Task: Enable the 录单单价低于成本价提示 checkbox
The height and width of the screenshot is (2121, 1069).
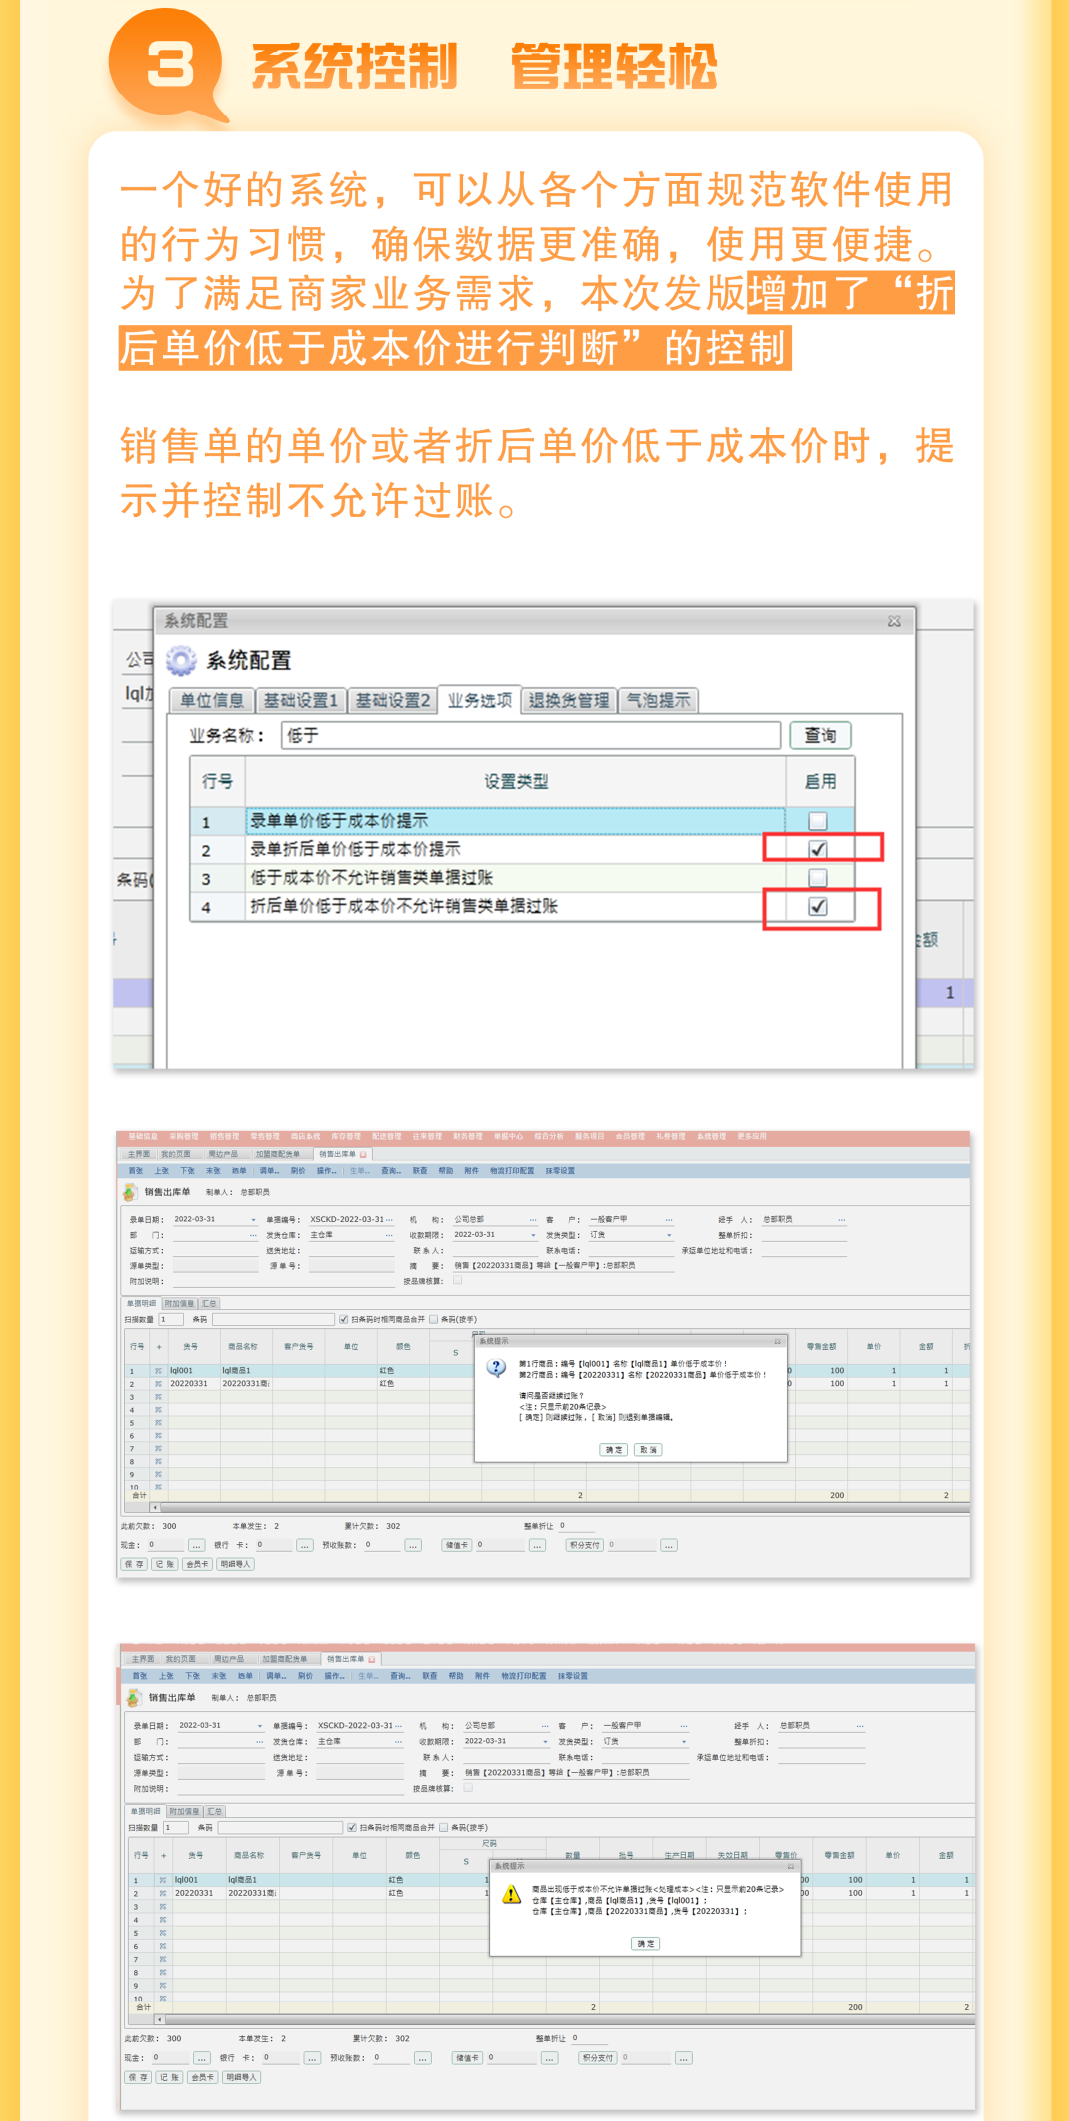Action: tap(818, 821)
